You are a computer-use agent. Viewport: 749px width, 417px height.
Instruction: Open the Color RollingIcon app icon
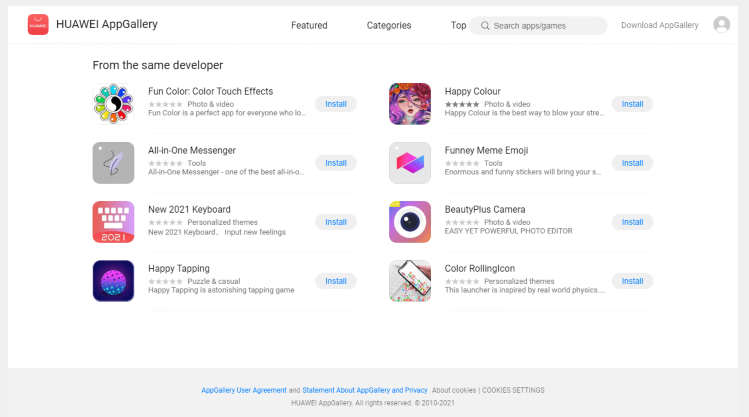pos(410,281)
